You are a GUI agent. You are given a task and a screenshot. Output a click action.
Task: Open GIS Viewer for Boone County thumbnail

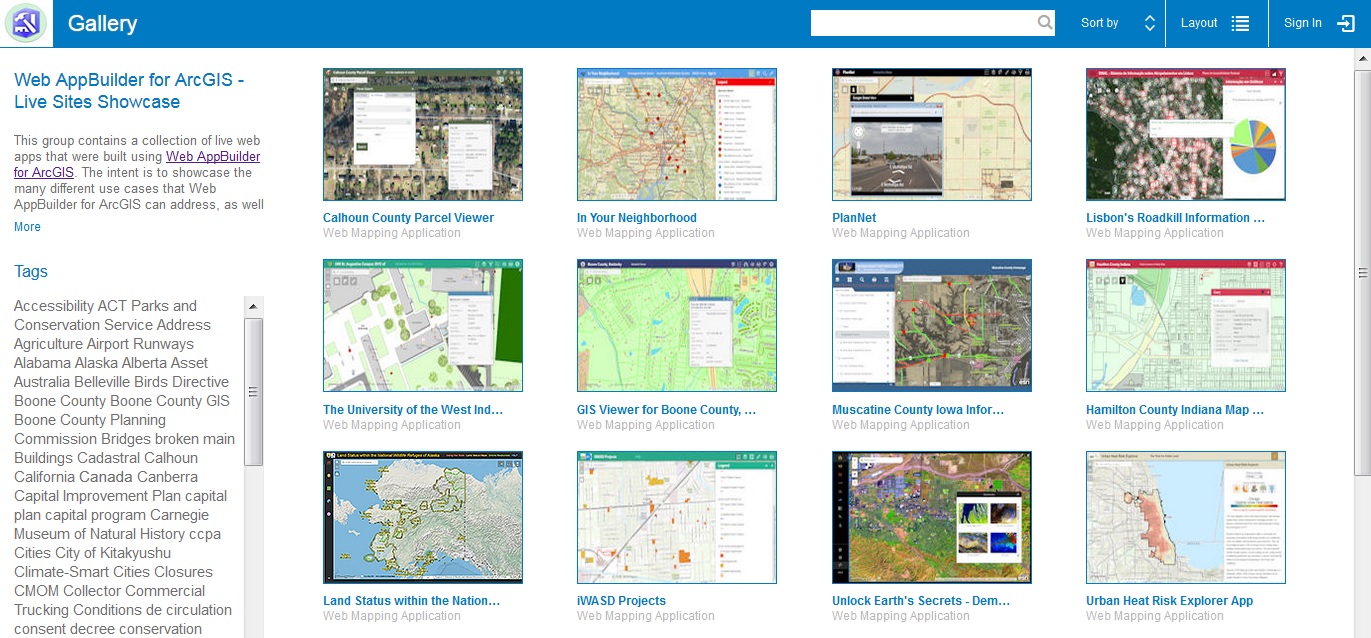[x=677, y=326]
